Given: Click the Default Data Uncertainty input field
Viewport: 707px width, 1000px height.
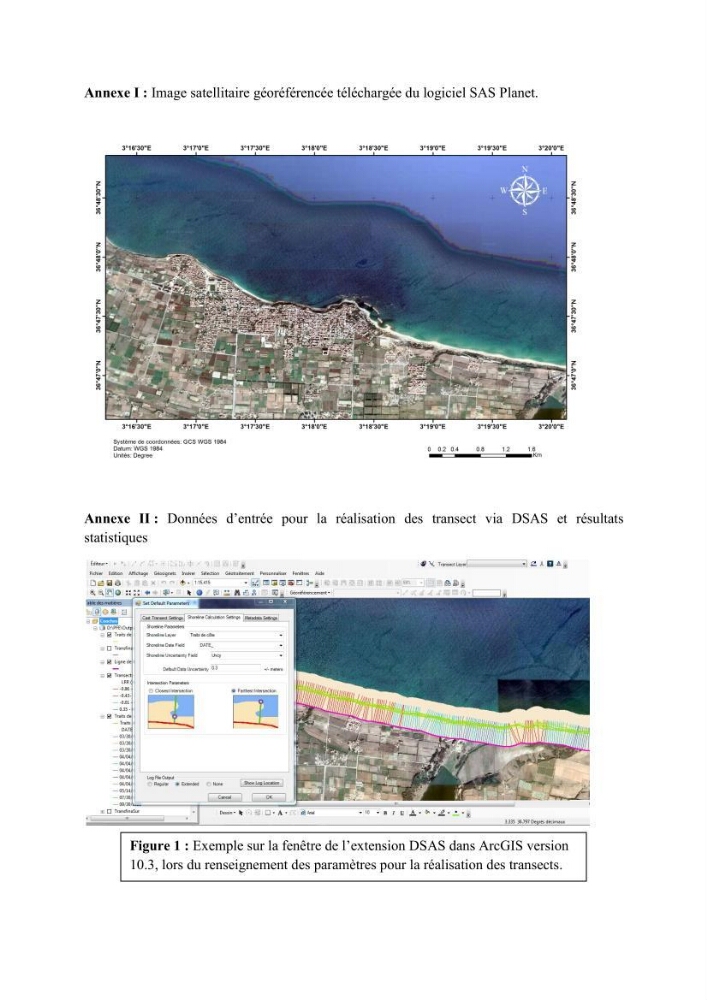Looking at the screenshot, I should pos(236,668).
